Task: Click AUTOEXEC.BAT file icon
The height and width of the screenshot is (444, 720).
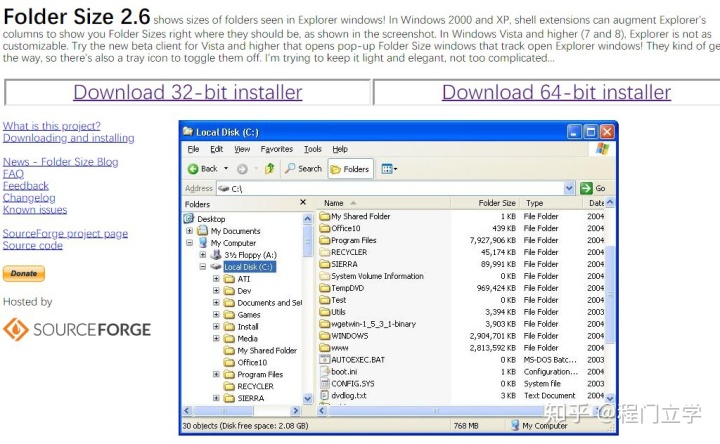Action: pyautogui.click(x=325, y=360)
